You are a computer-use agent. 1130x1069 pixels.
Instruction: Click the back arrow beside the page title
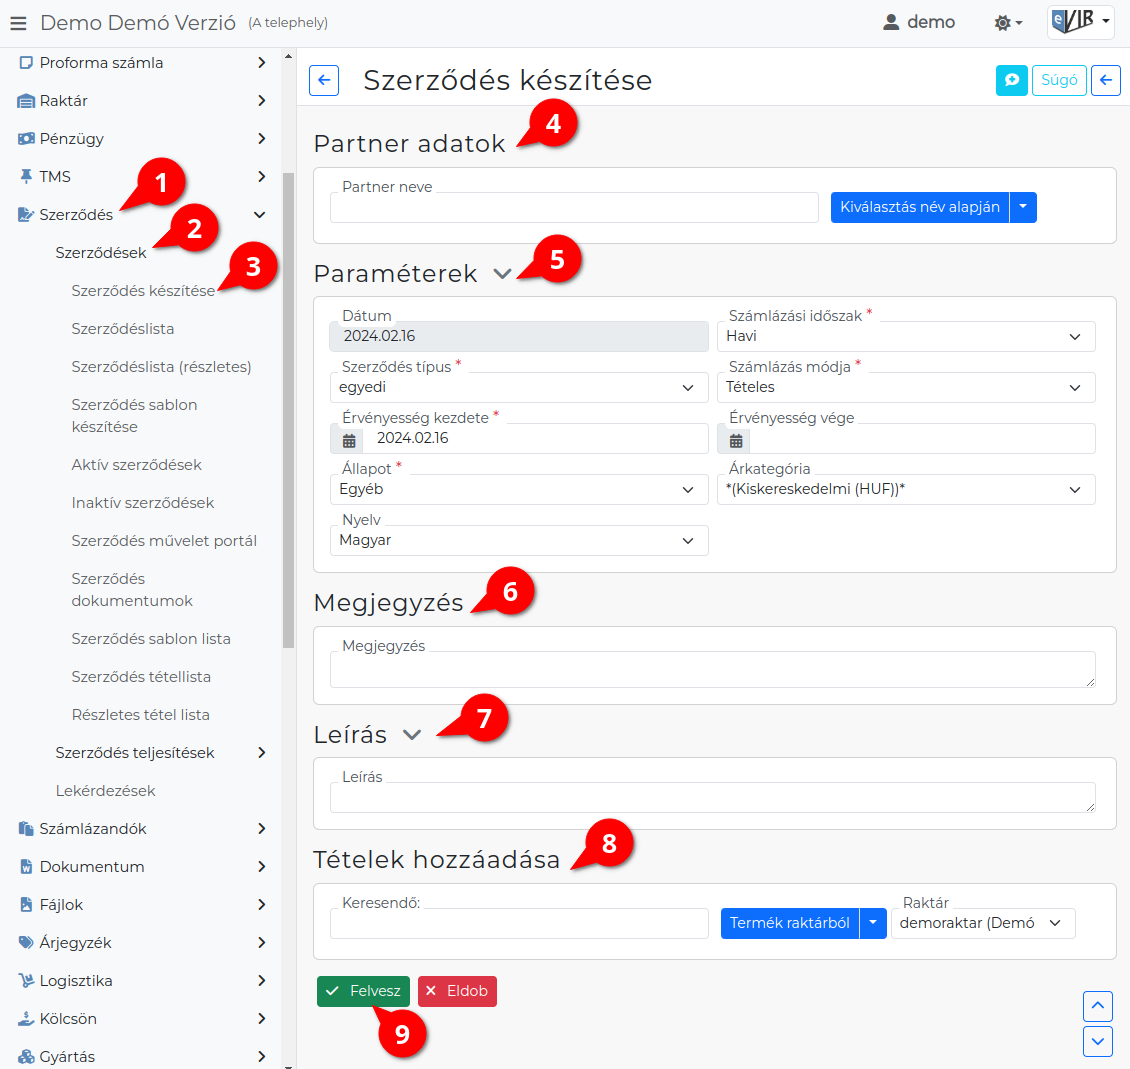coord(324,81)
